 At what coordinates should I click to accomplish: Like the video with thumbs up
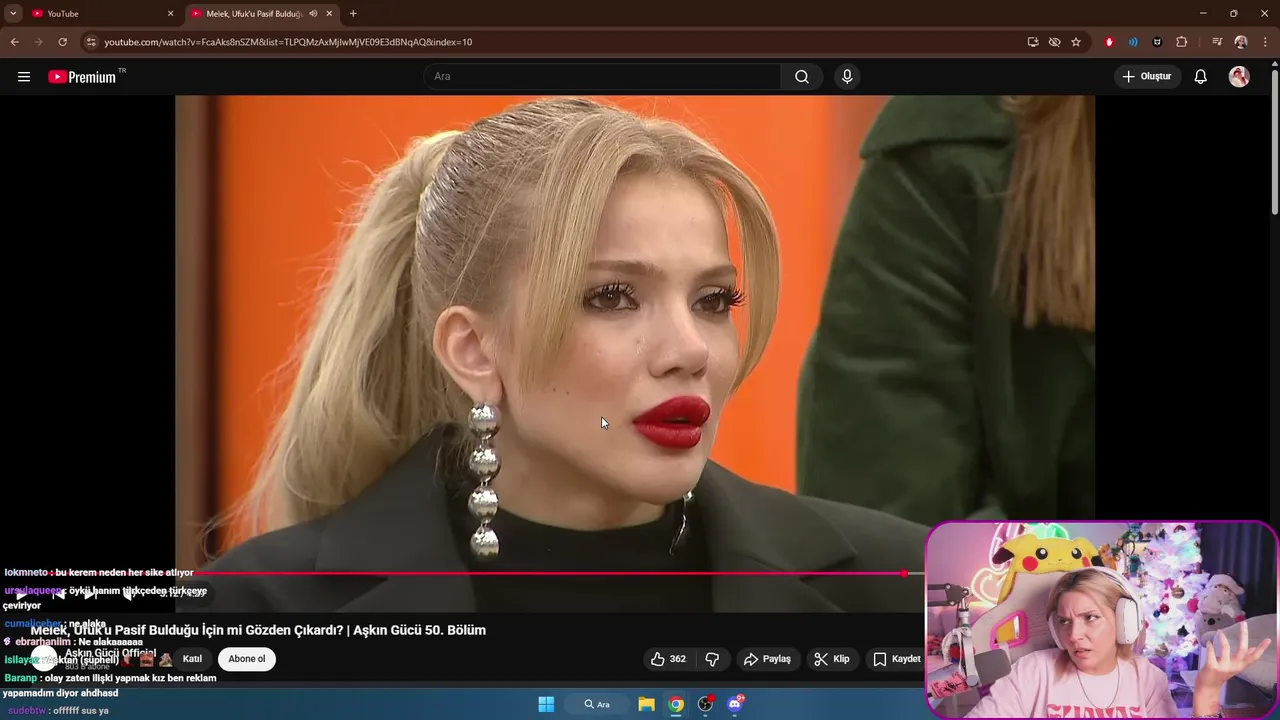(668, 659)
